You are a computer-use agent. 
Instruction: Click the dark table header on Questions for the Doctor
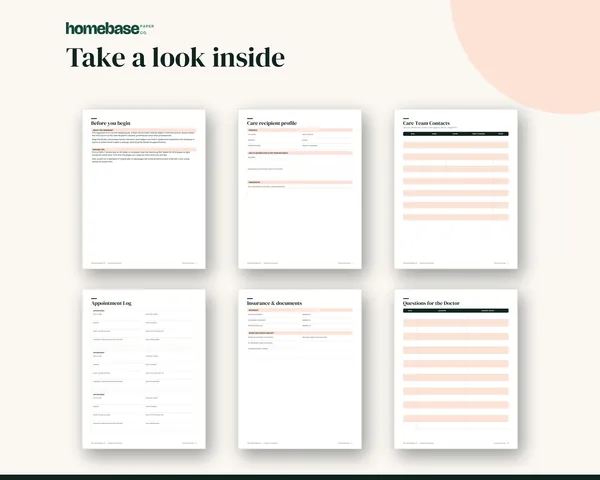point(456,310)
